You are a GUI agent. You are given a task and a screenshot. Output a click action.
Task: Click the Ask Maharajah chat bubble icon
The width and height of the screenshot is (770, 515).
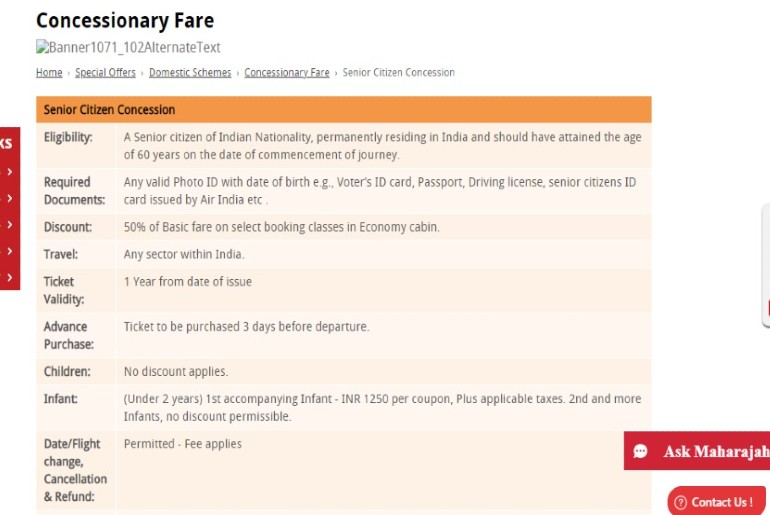[640, 451]
